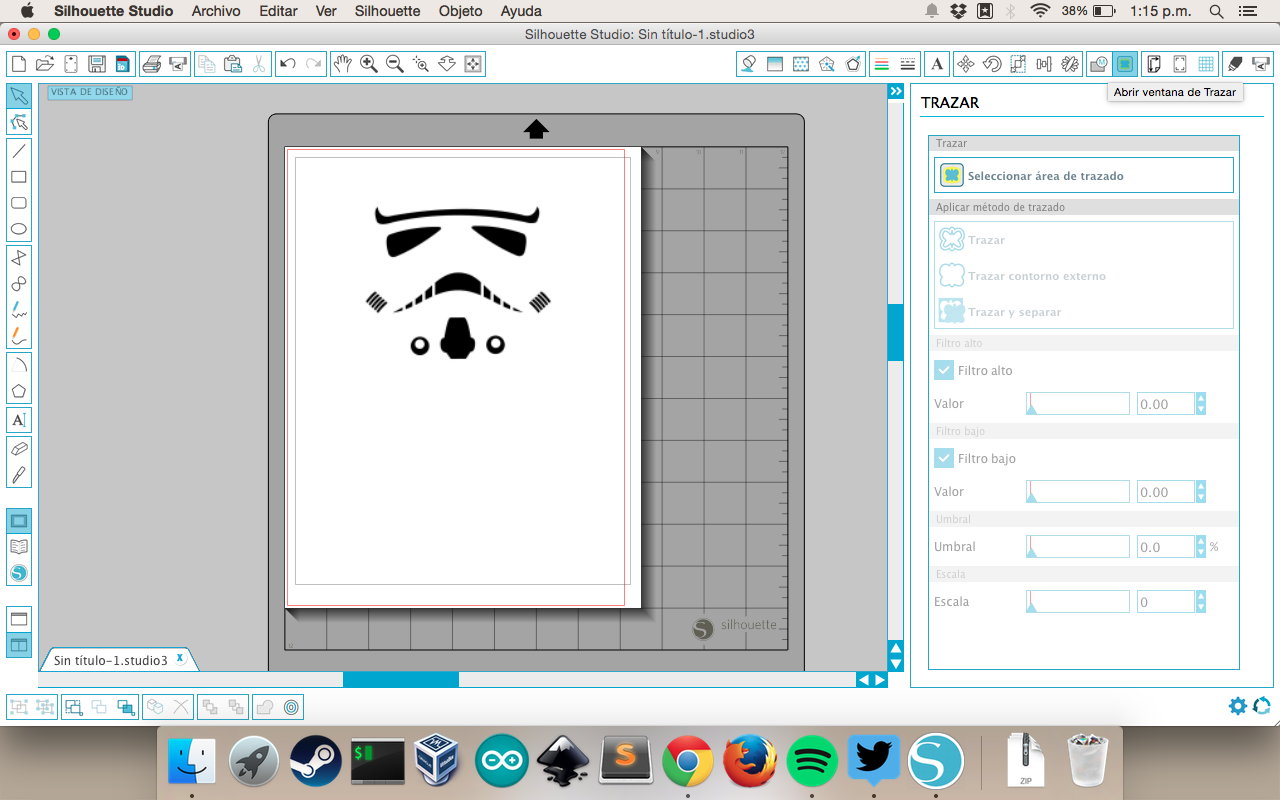The height and width of the screenshot is (800, 1280).
Task: Open the Line color window icon
Action: point(881,64)
